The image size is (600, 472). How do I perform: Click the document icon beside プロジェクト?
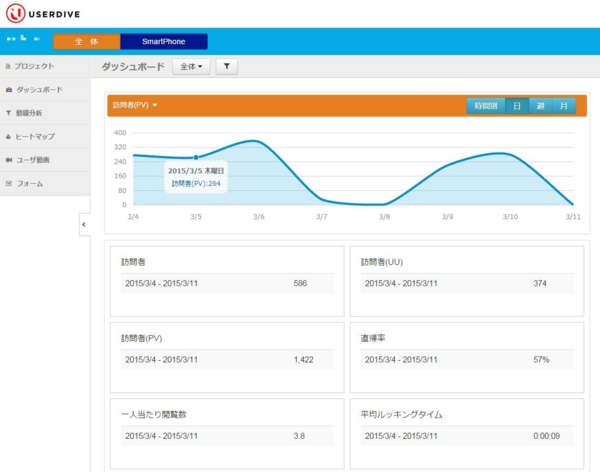click(x=8, y=66)
